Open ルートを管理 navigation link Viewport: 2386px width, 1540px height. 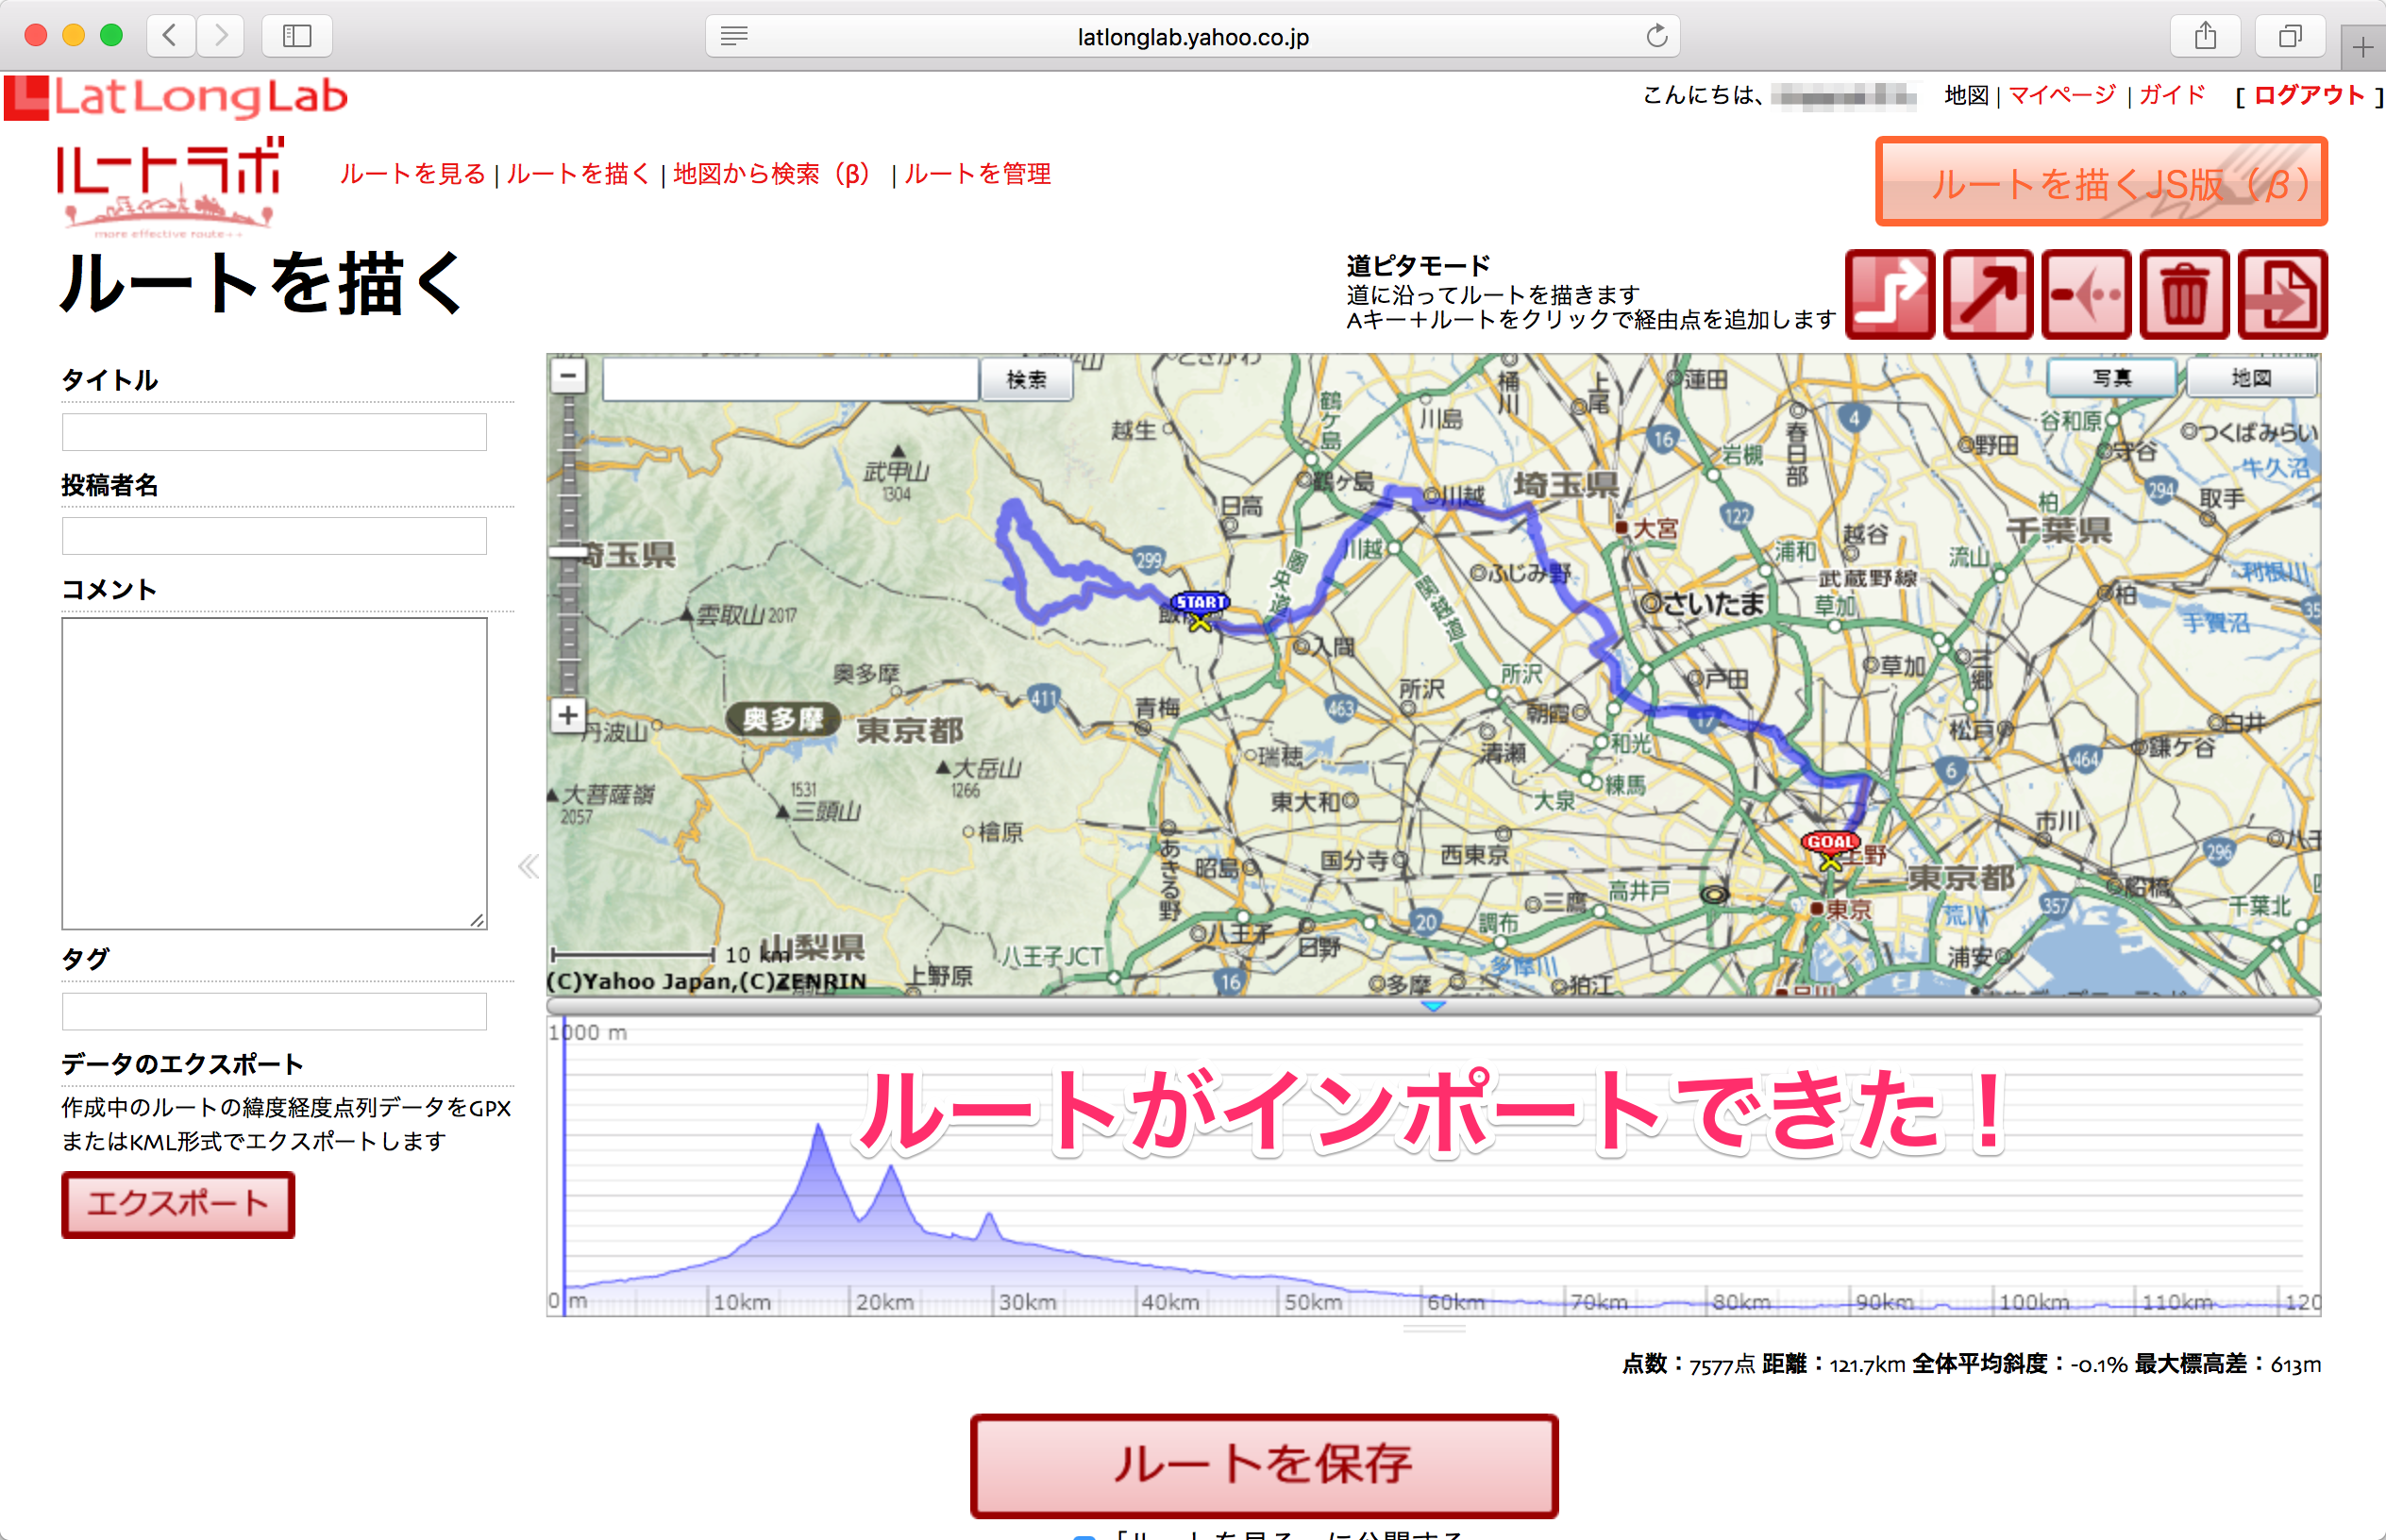pos(977,174)
